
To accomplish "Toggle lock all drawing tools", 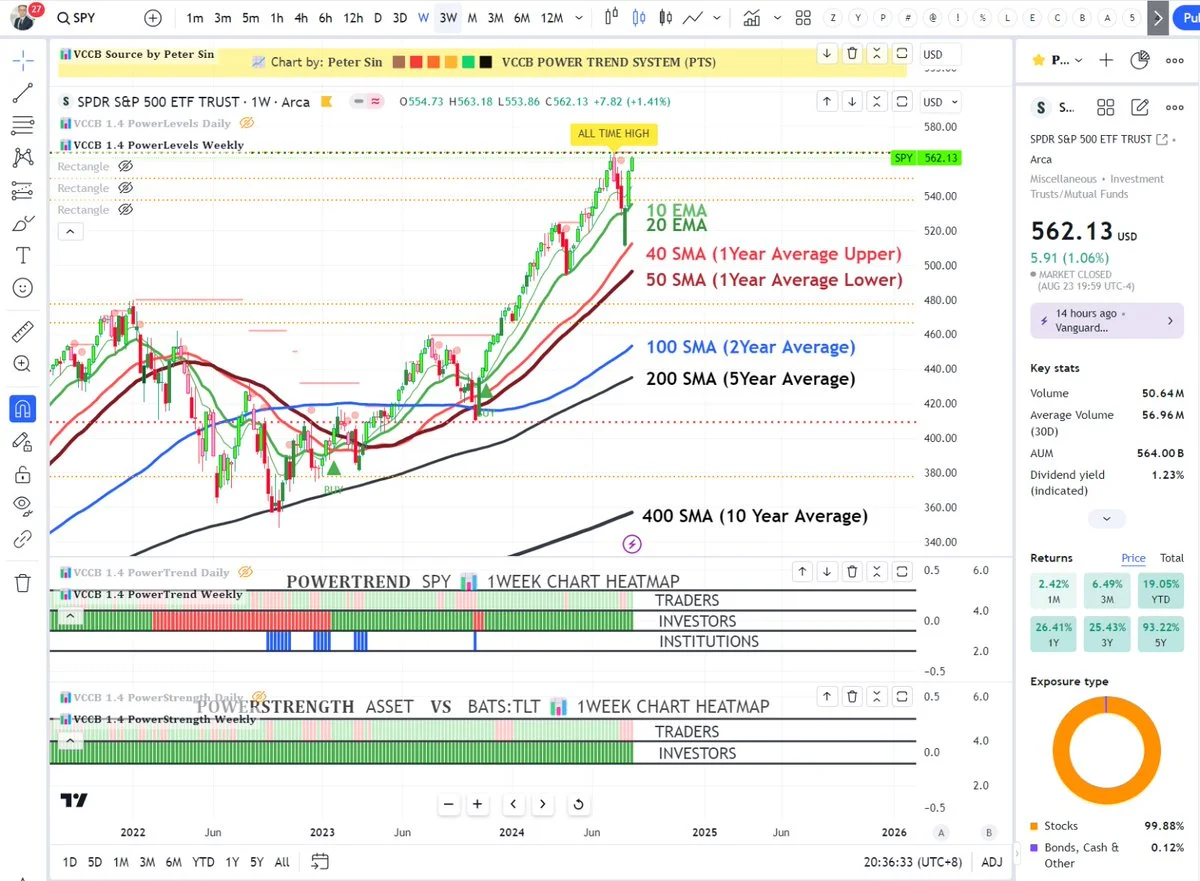I will click(x=23, y=474).
